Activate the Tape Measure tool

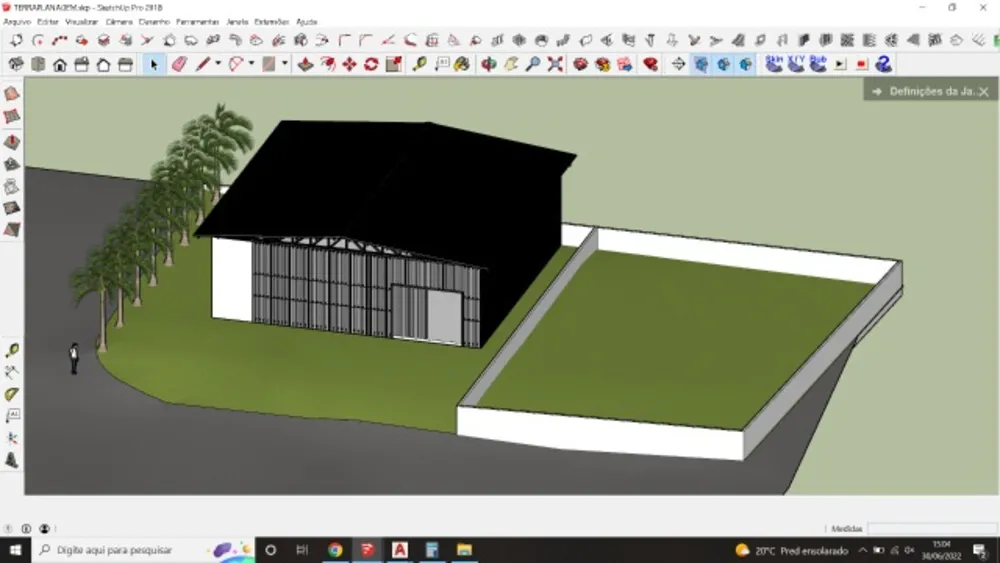[x=419, y=64]
